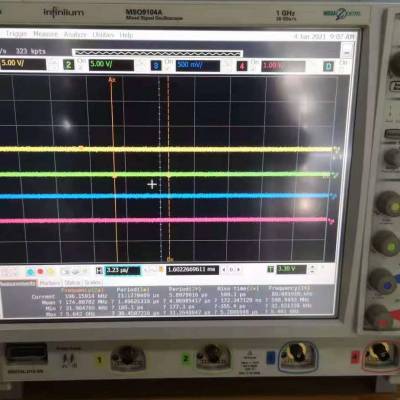Click the channel 3 500 mV/ scale field
The width and height of the screenshot is (400, 400).
(198, 66)
